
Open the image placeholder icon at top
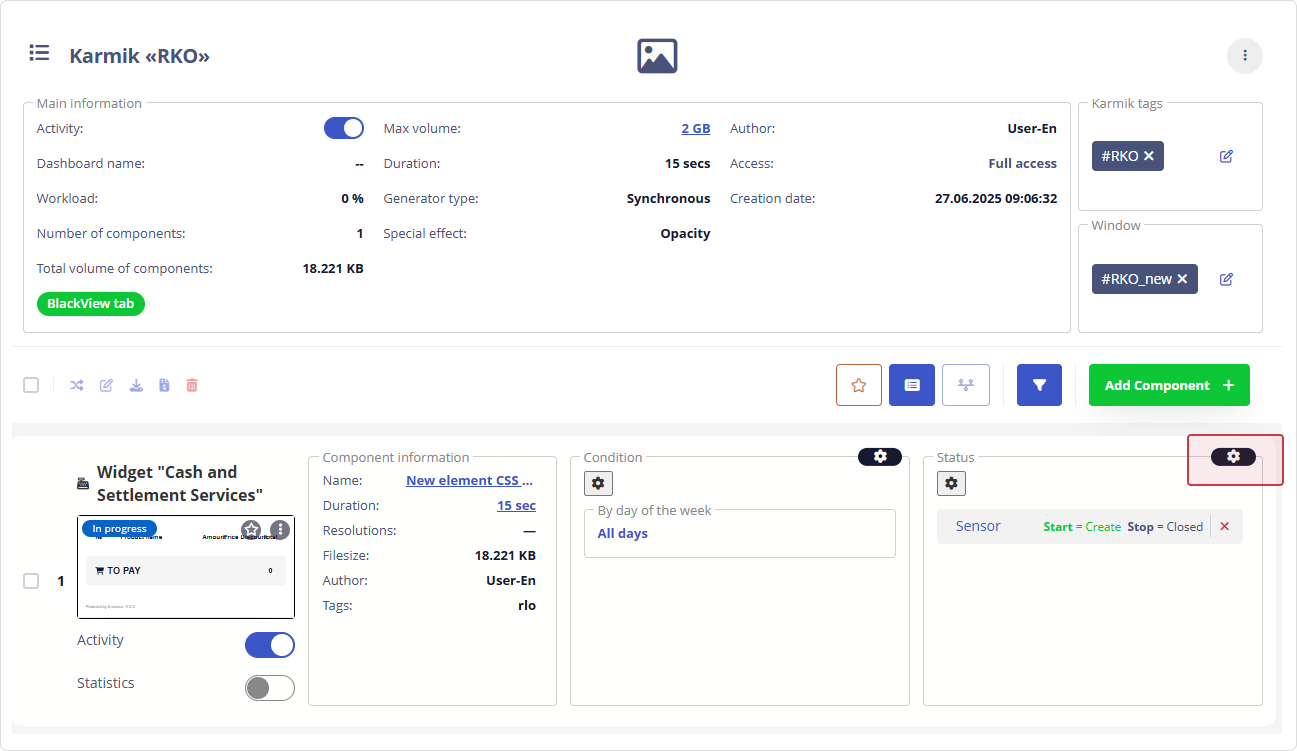click(656, 55)
